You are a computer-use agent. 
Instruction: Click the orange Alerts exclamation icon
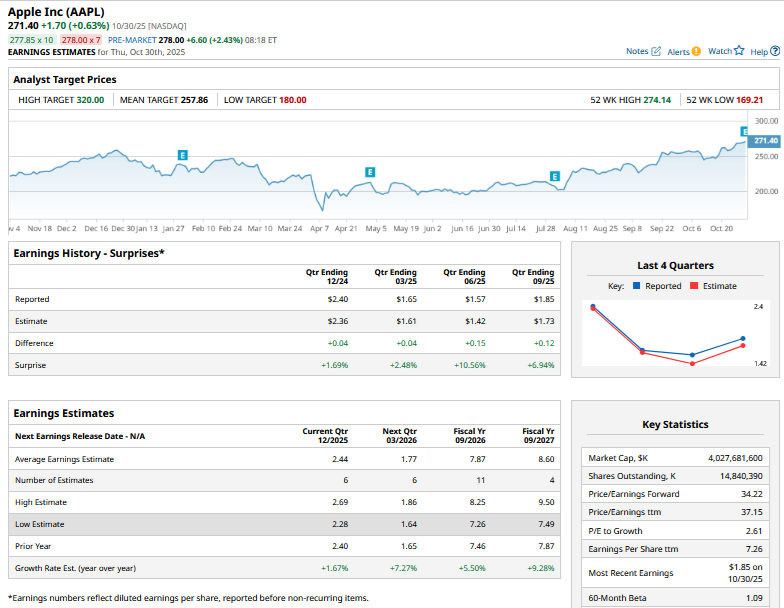696,51
